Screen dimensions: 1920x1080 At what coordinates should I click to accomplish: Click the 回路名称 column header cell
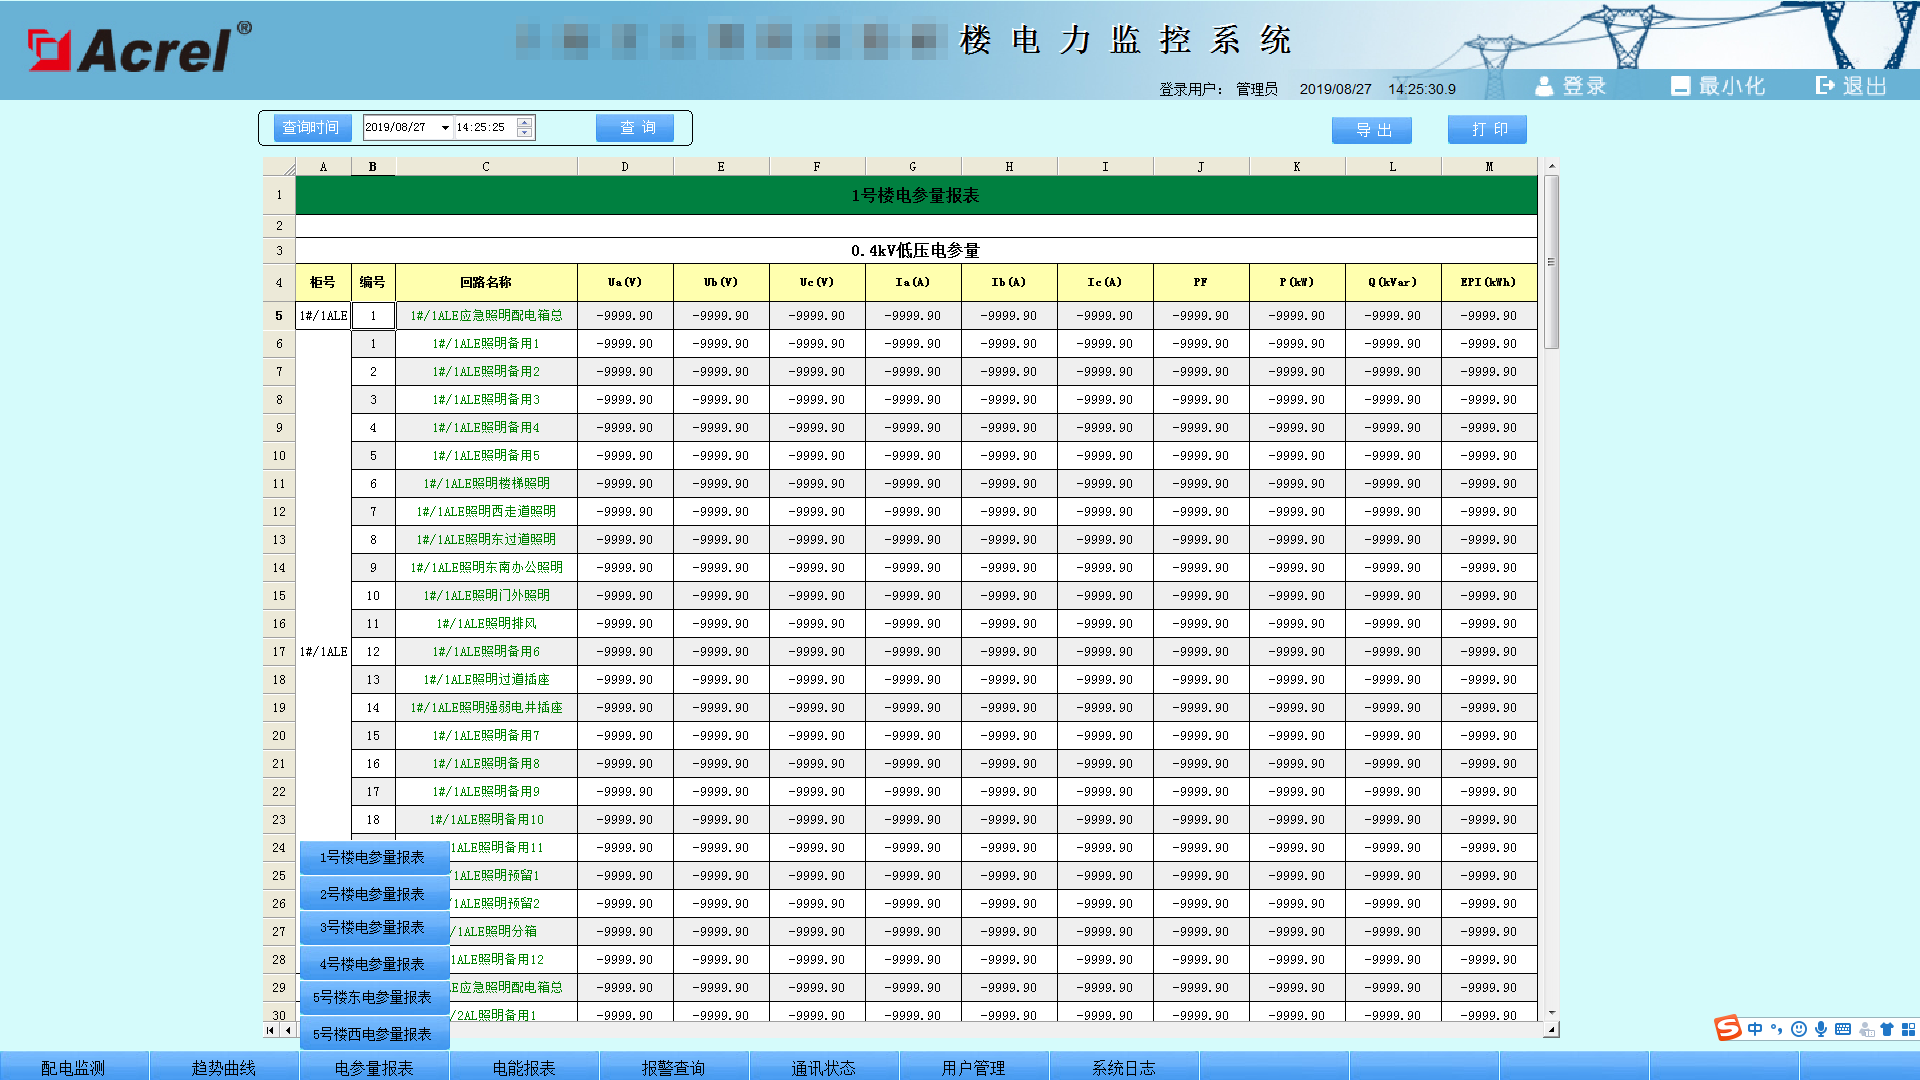[486, 283]
